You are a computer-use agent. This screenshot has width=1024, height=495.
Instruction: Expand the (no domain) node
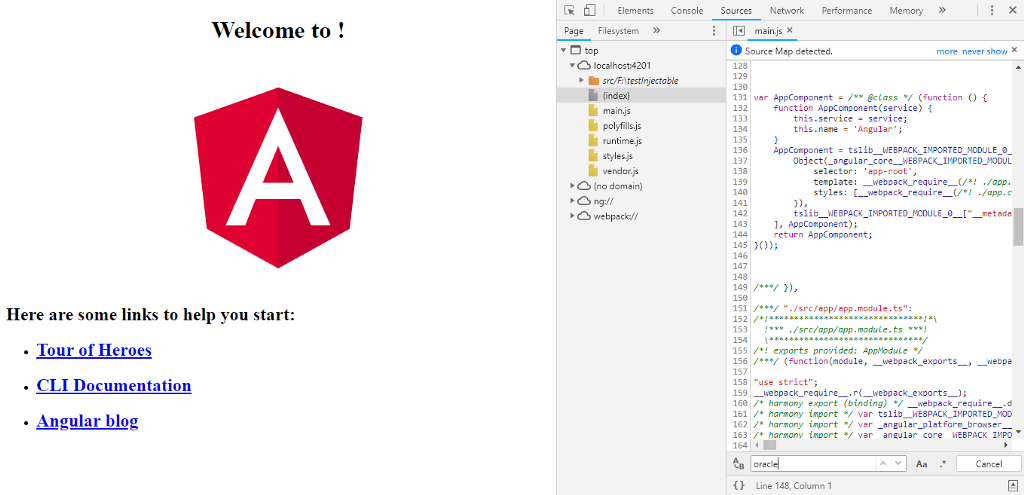(x=573, y=186)
